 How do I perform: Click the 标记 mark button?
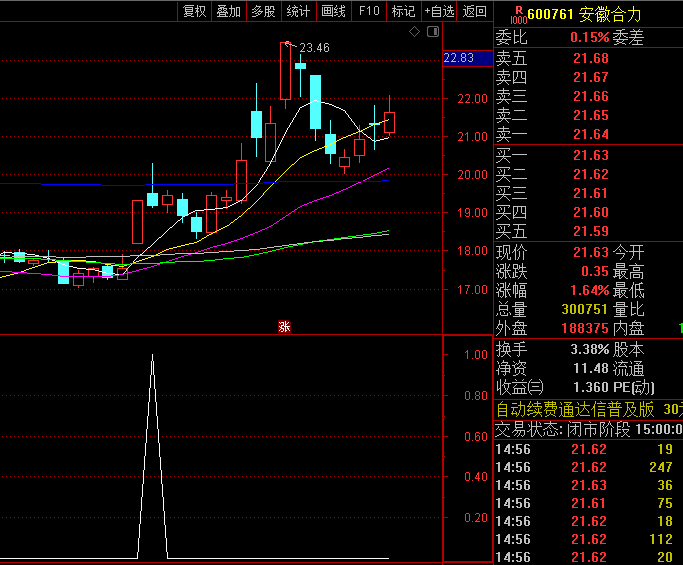[403, 11]
